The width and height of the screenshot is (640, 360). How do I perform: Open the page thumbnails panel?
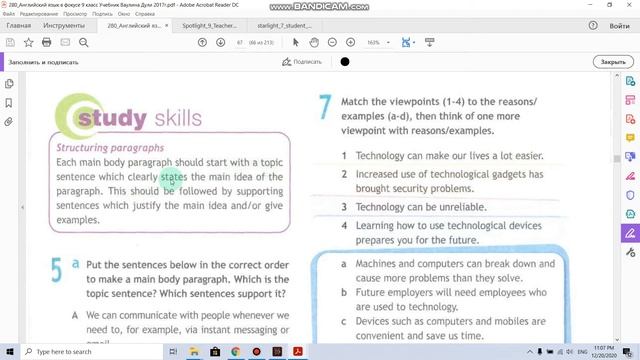point(9,84)
